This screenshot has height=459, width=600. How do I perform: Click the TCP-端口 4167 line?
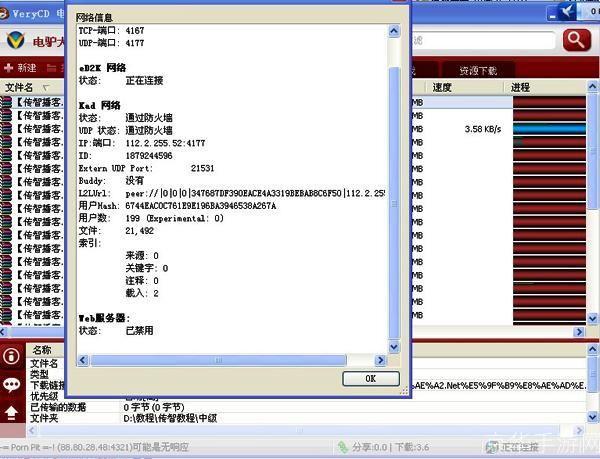click(111, 31)
